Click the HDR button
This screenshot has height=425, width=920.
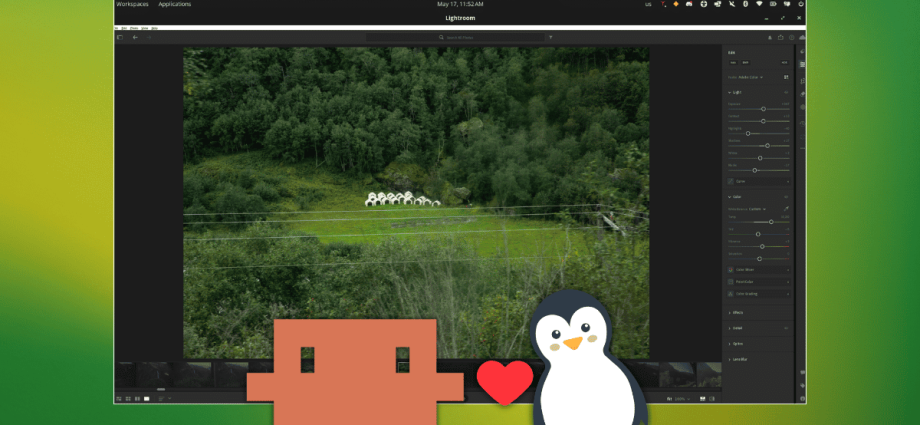click(x=784, y=62)
